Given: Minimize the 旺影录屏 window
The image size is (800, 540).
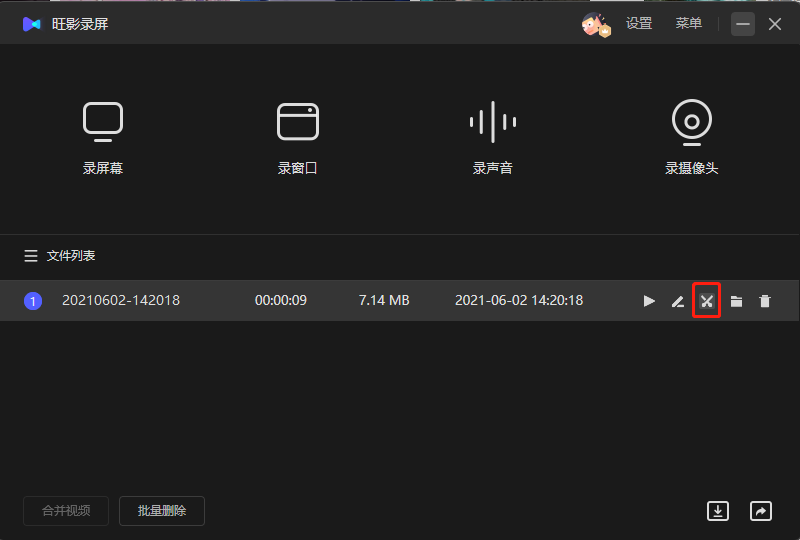Looking at the screenshot, I should [743, 24].
